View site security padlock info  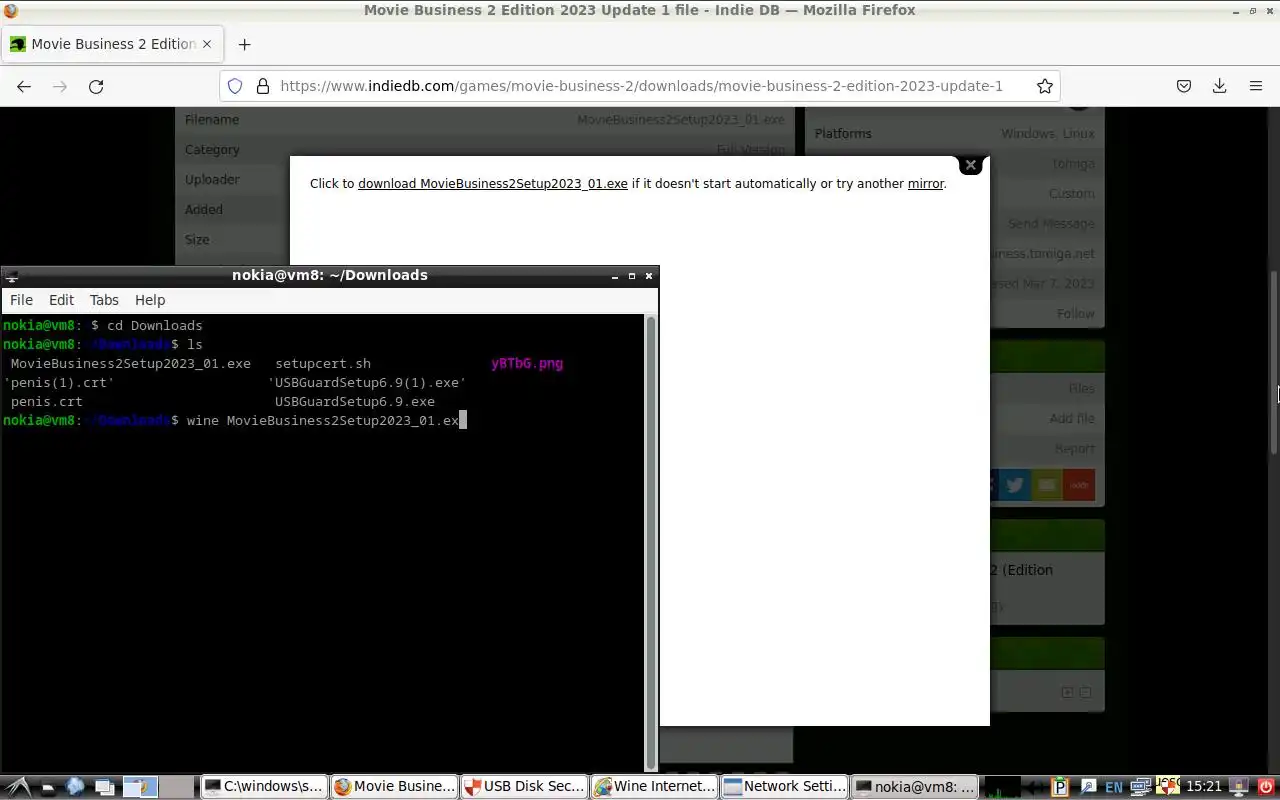point(263,86)
